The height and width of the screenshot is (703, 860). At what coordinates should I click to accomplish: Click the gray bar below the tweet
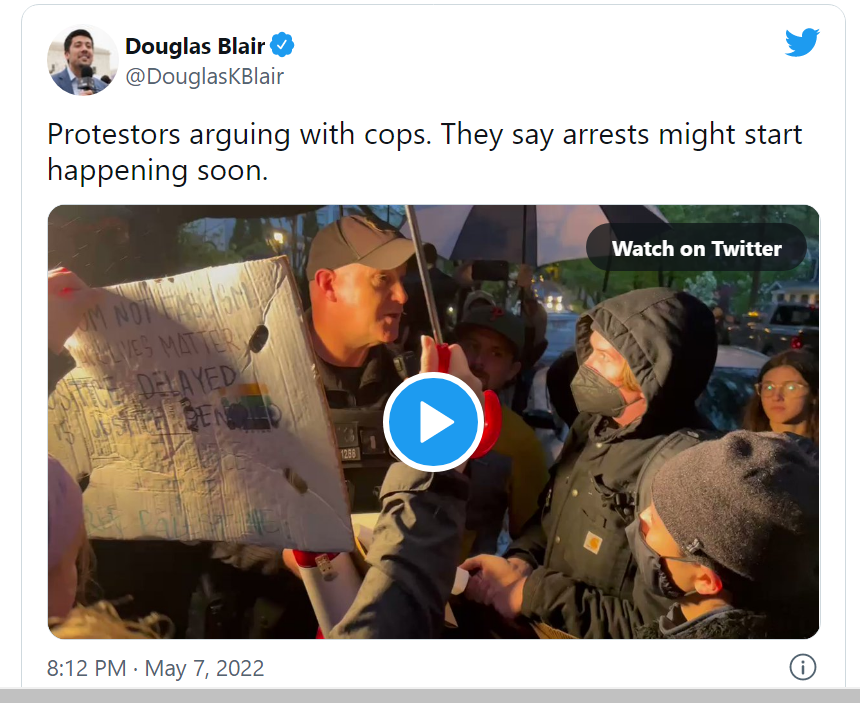pos(430,695)
